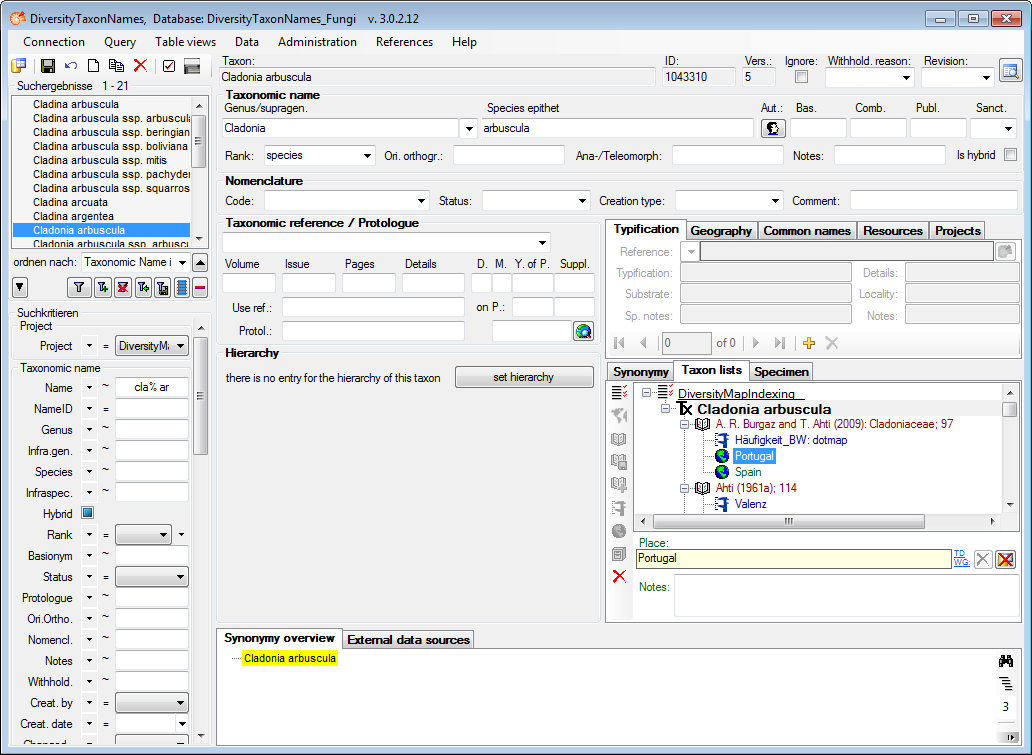Click the save floppy disk icon
Screen dimensions: 1032x755
click(47, 66)
